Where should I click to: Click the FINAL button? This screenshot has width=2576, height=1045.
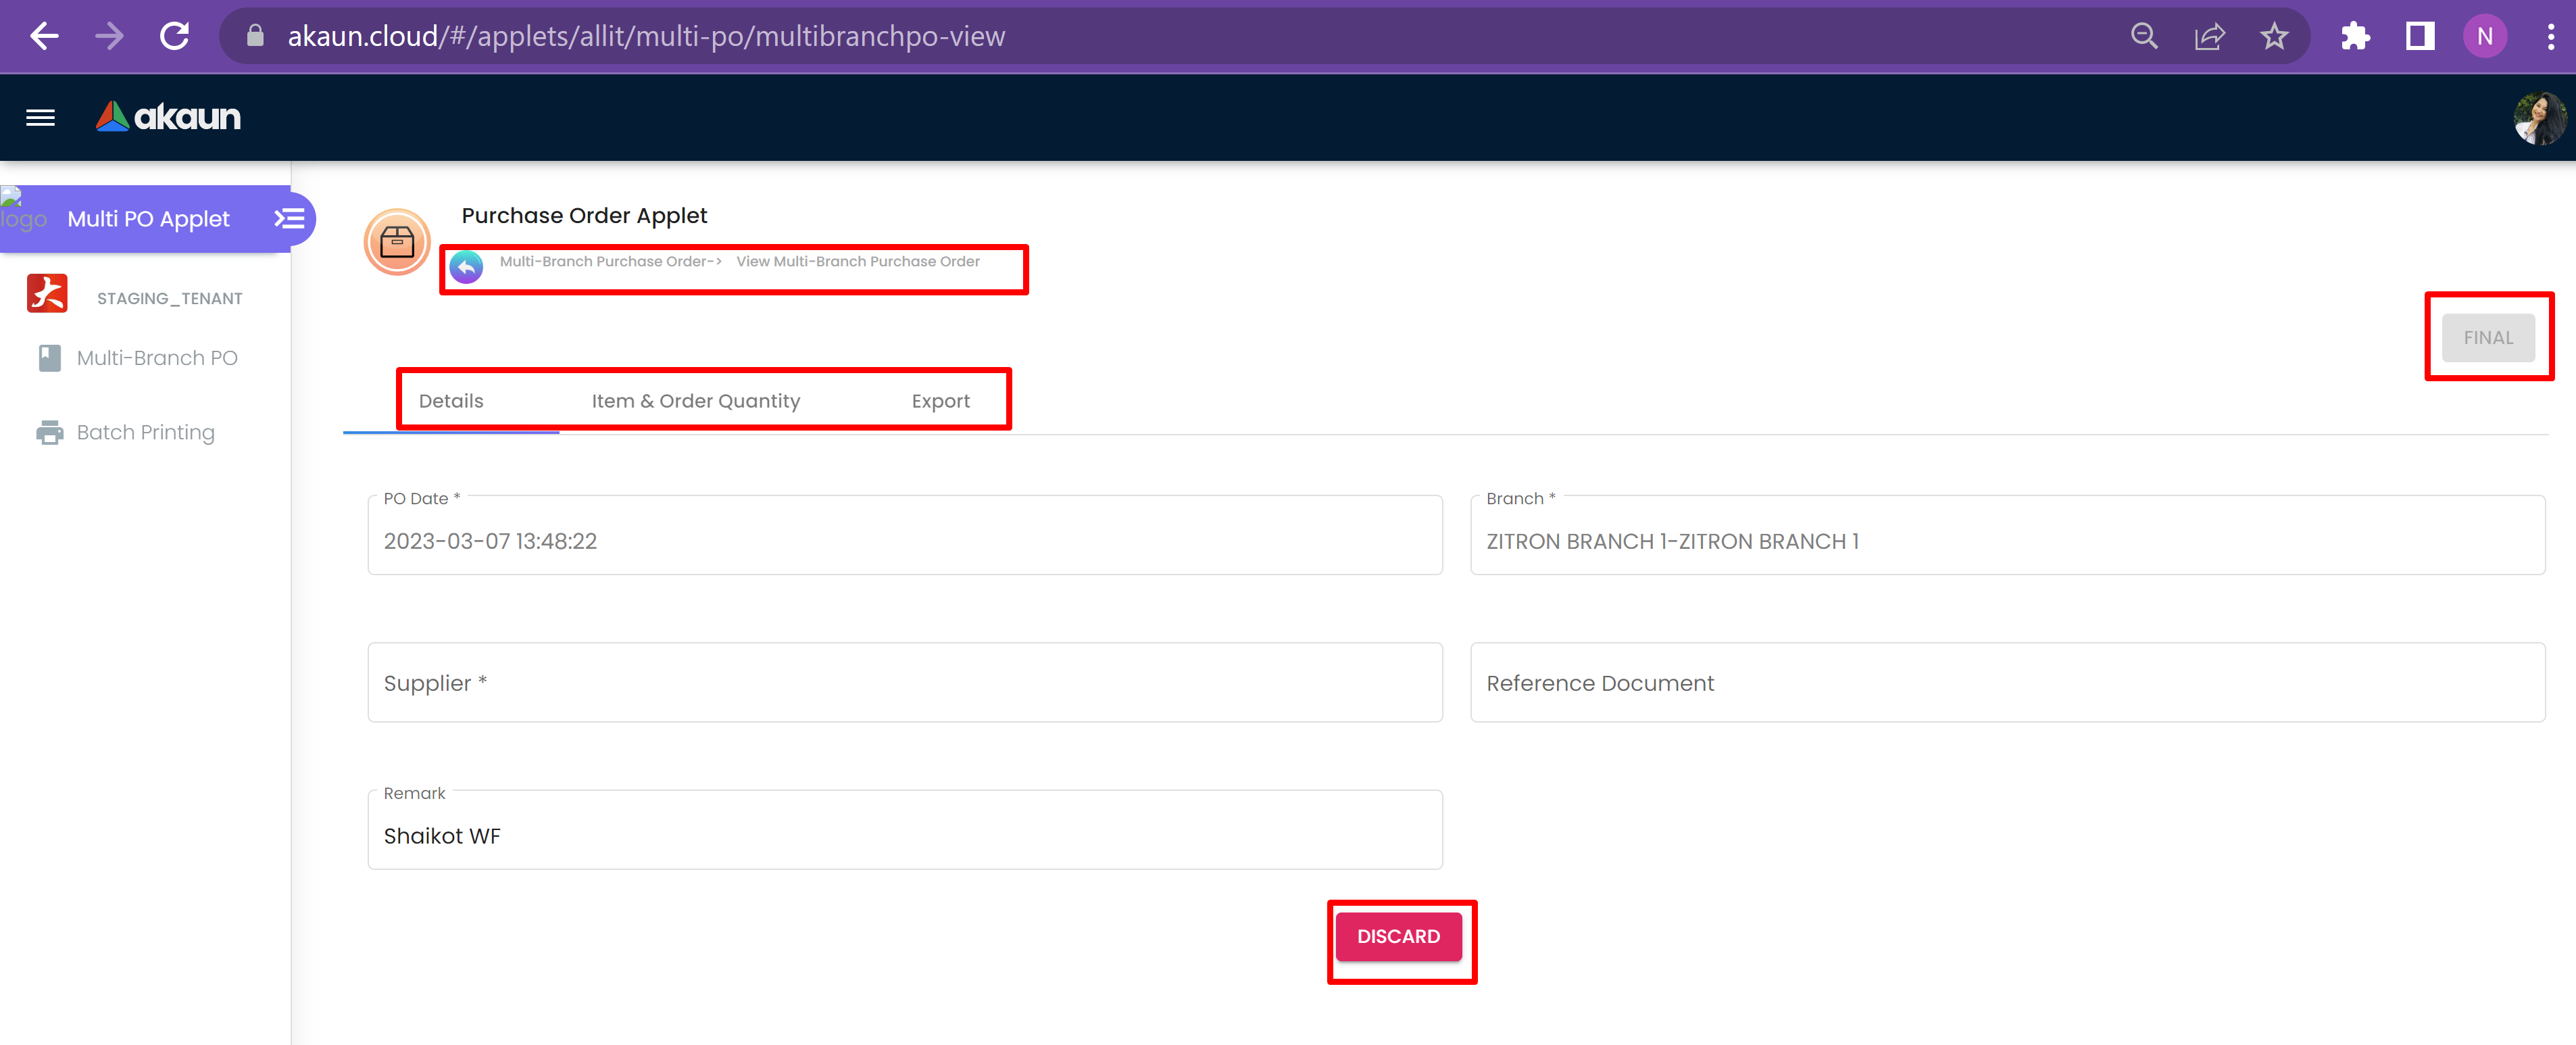[x=2487, y=338]
